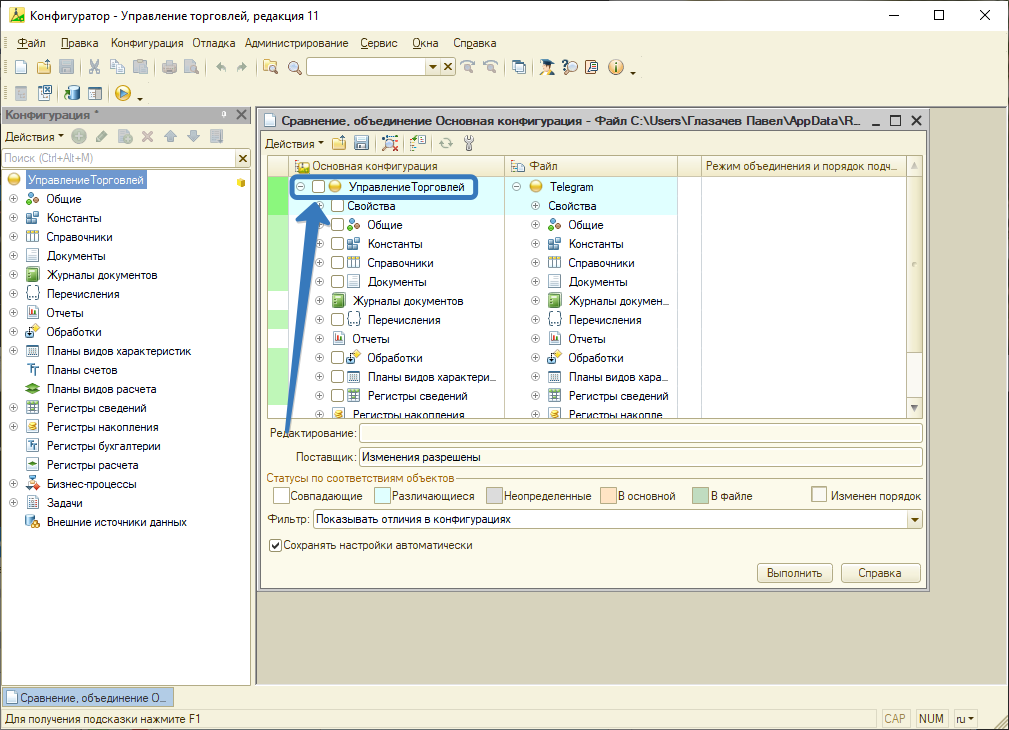Click the start debugging play icon
Viewport: 1009px width, 730px height.
123,93
